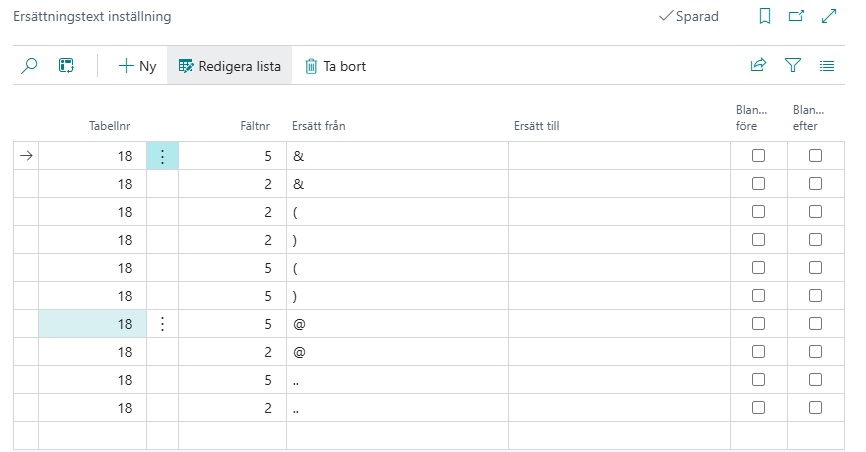Screen dimensions: 866x452
Task: Open page in new window icon
Action: pyautogui.click(x=796, y=16)
